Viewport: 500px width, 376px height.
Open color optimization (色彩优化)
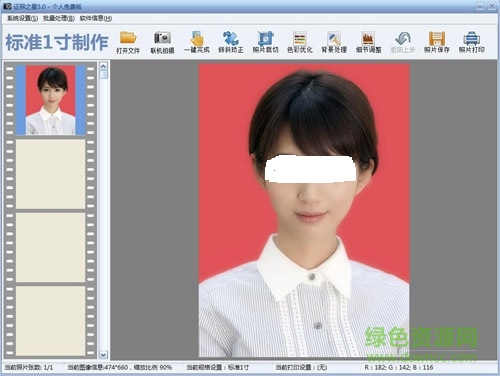[x=300, y=42]
